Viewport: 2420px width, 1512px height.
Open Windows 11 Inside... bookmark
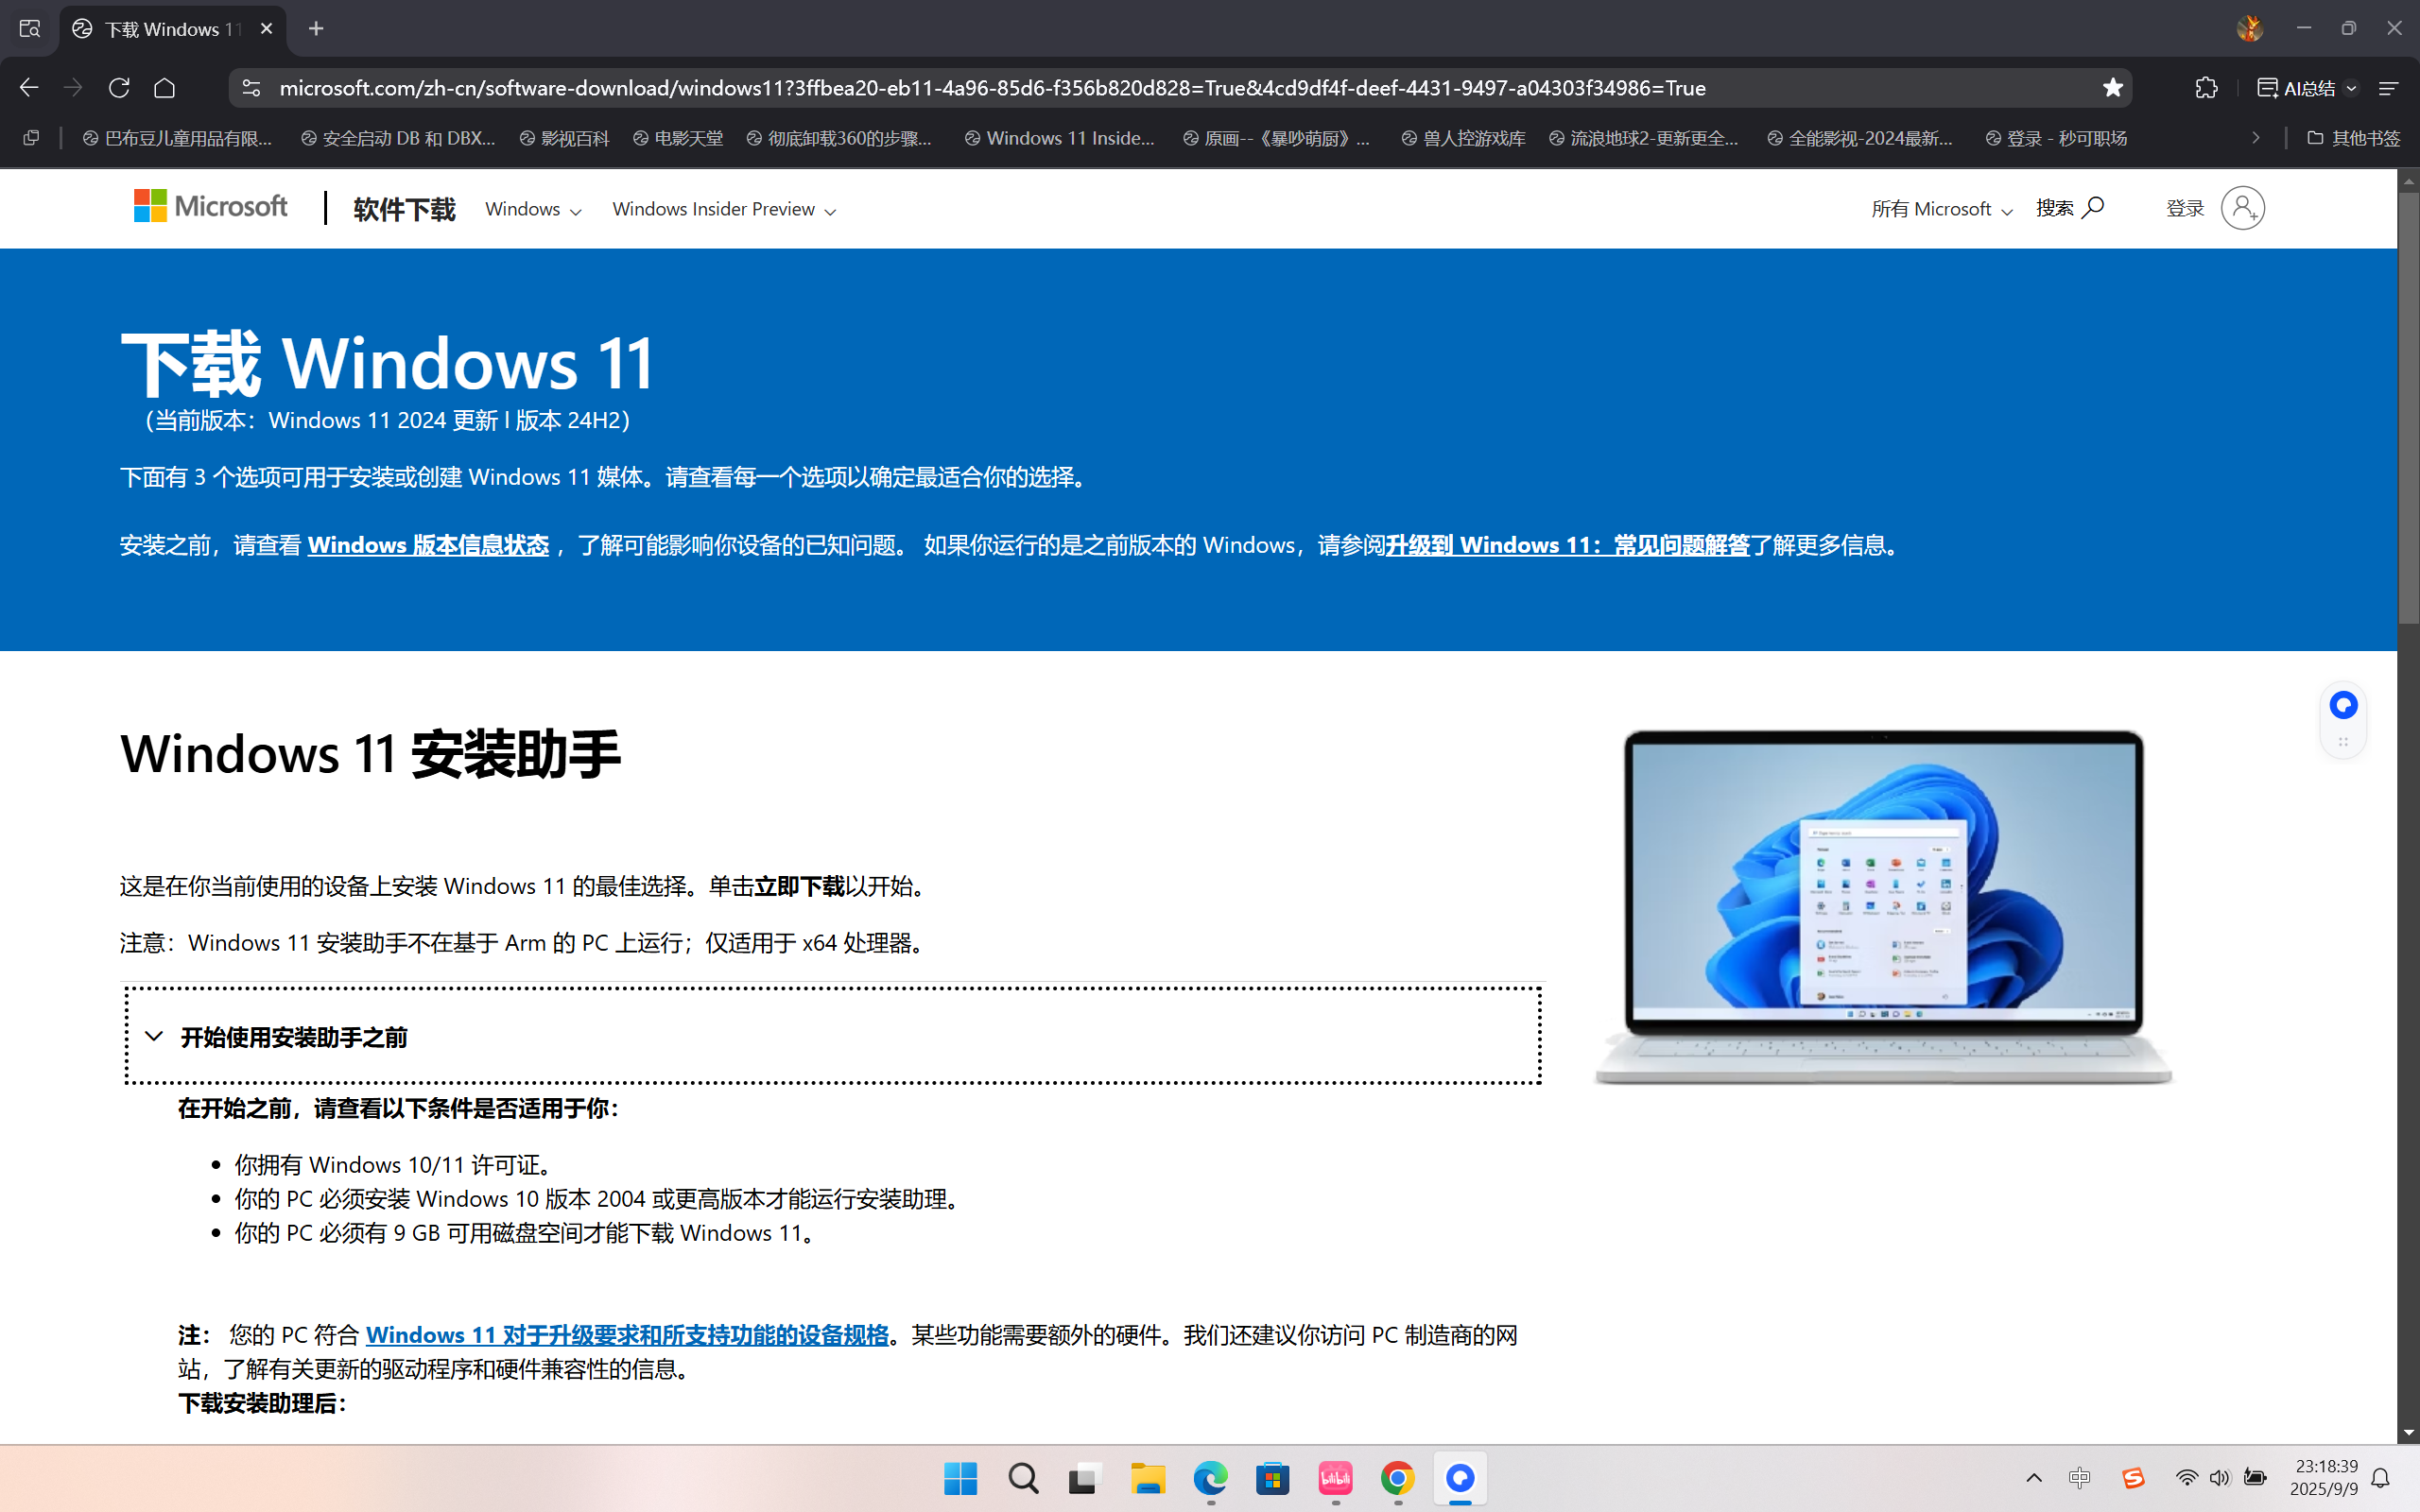tap(1059, 138)
